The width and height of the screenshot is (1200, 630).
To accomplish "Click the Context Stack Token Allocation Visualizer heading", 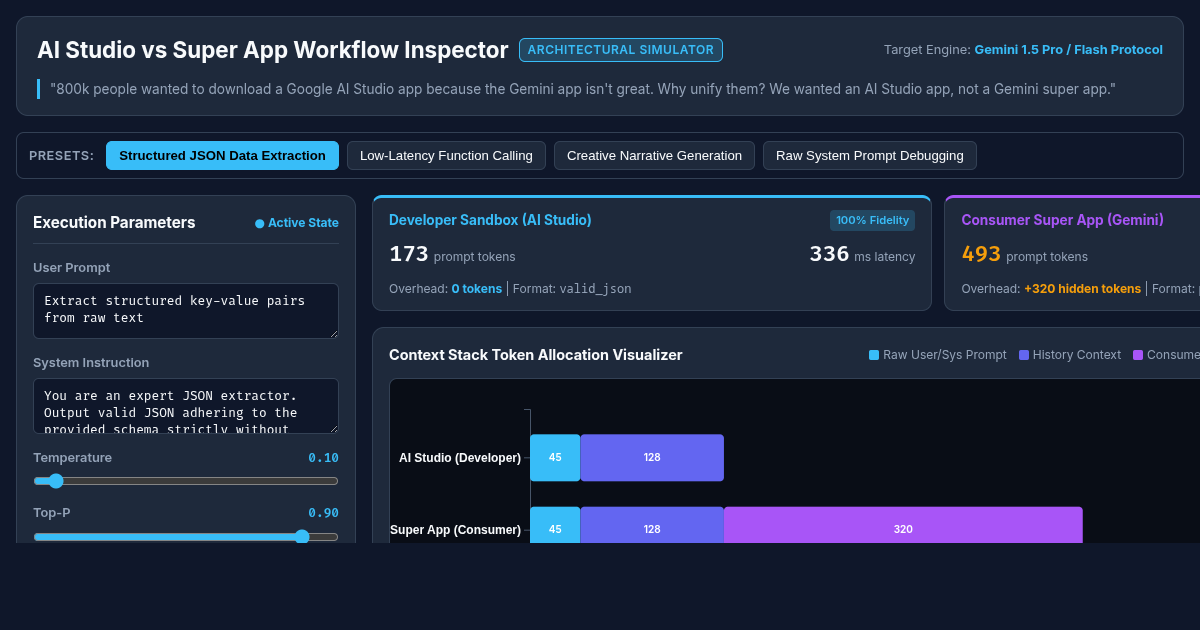I will [x=536, y=354].
